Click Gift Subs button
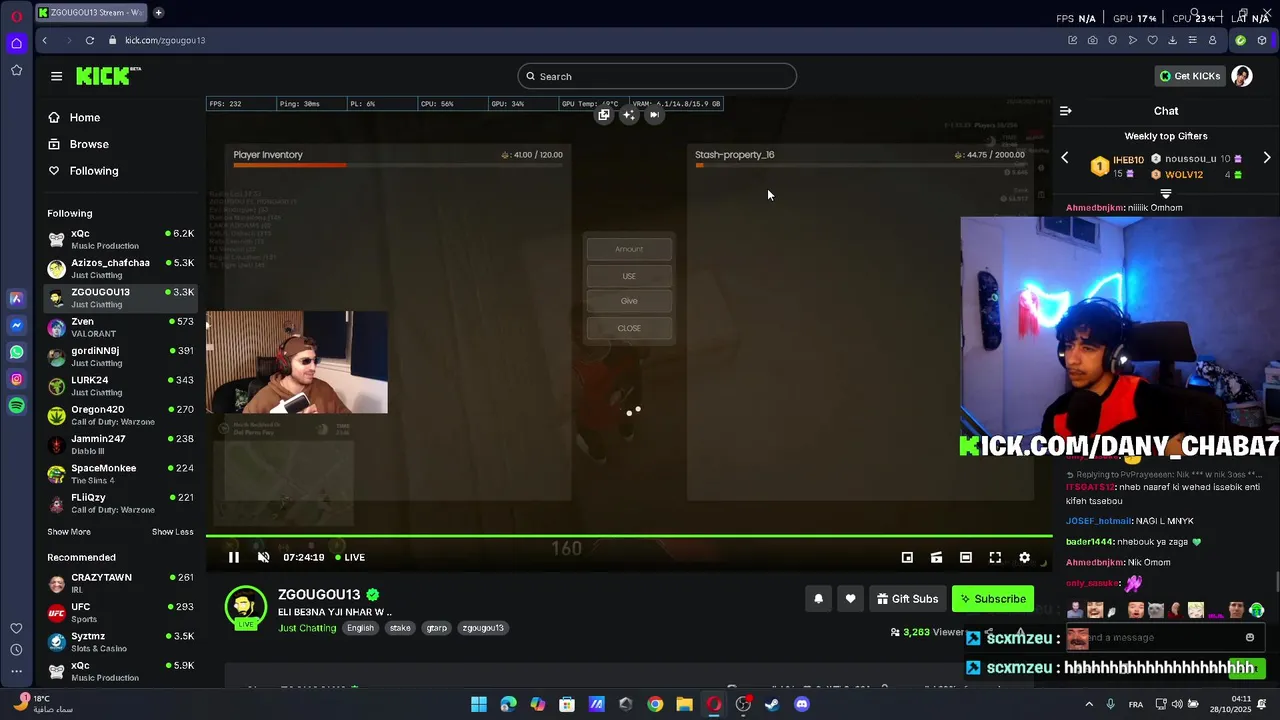 point(907,599)
